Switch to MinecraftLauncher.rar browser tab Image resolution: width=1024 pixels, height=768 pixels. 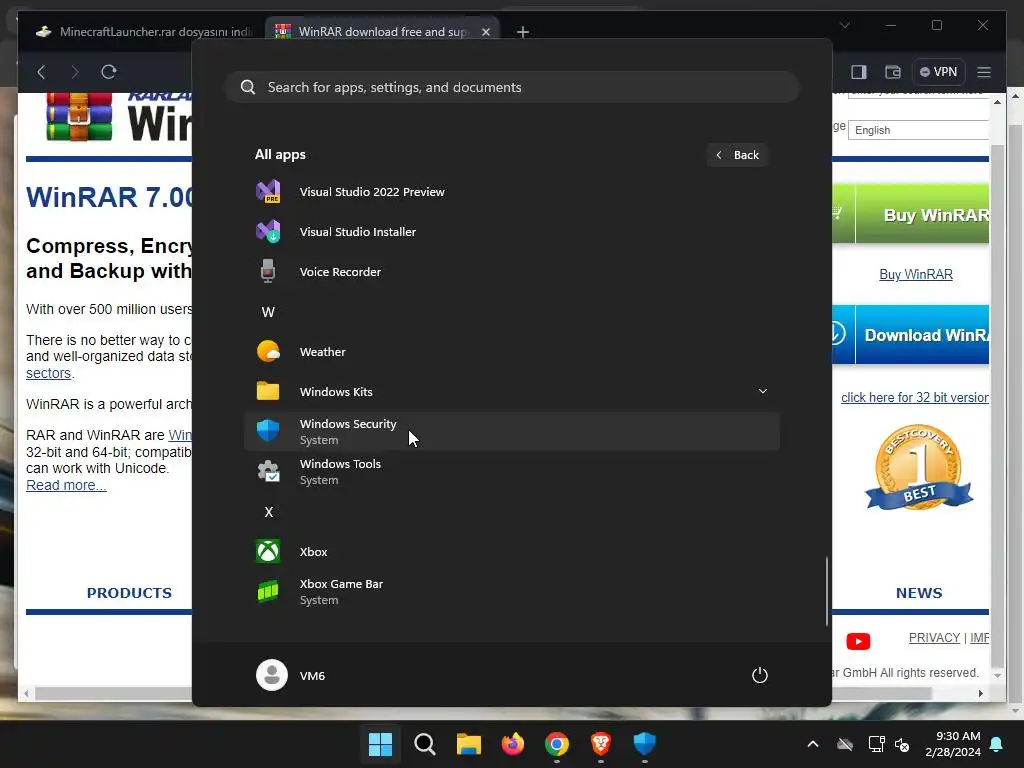[x=144, y=31]
